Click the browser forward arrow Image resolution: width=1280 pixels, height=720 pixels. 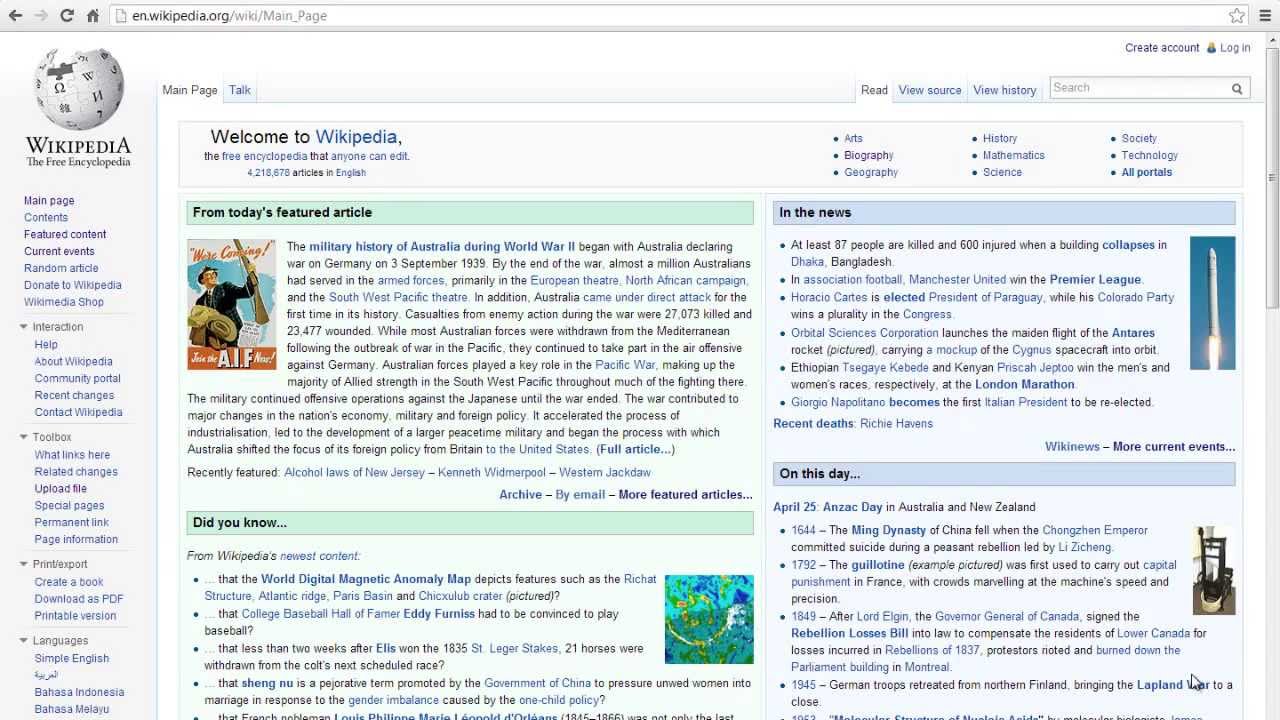[41, 16]
